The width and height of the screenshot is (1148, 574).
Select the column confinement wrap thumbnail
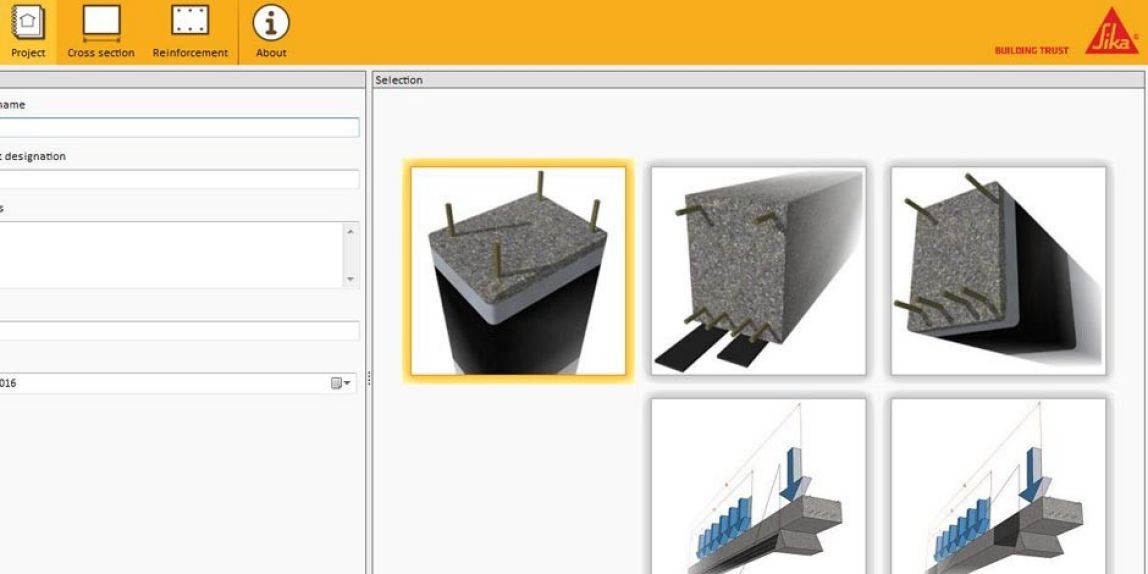[518, 271]
